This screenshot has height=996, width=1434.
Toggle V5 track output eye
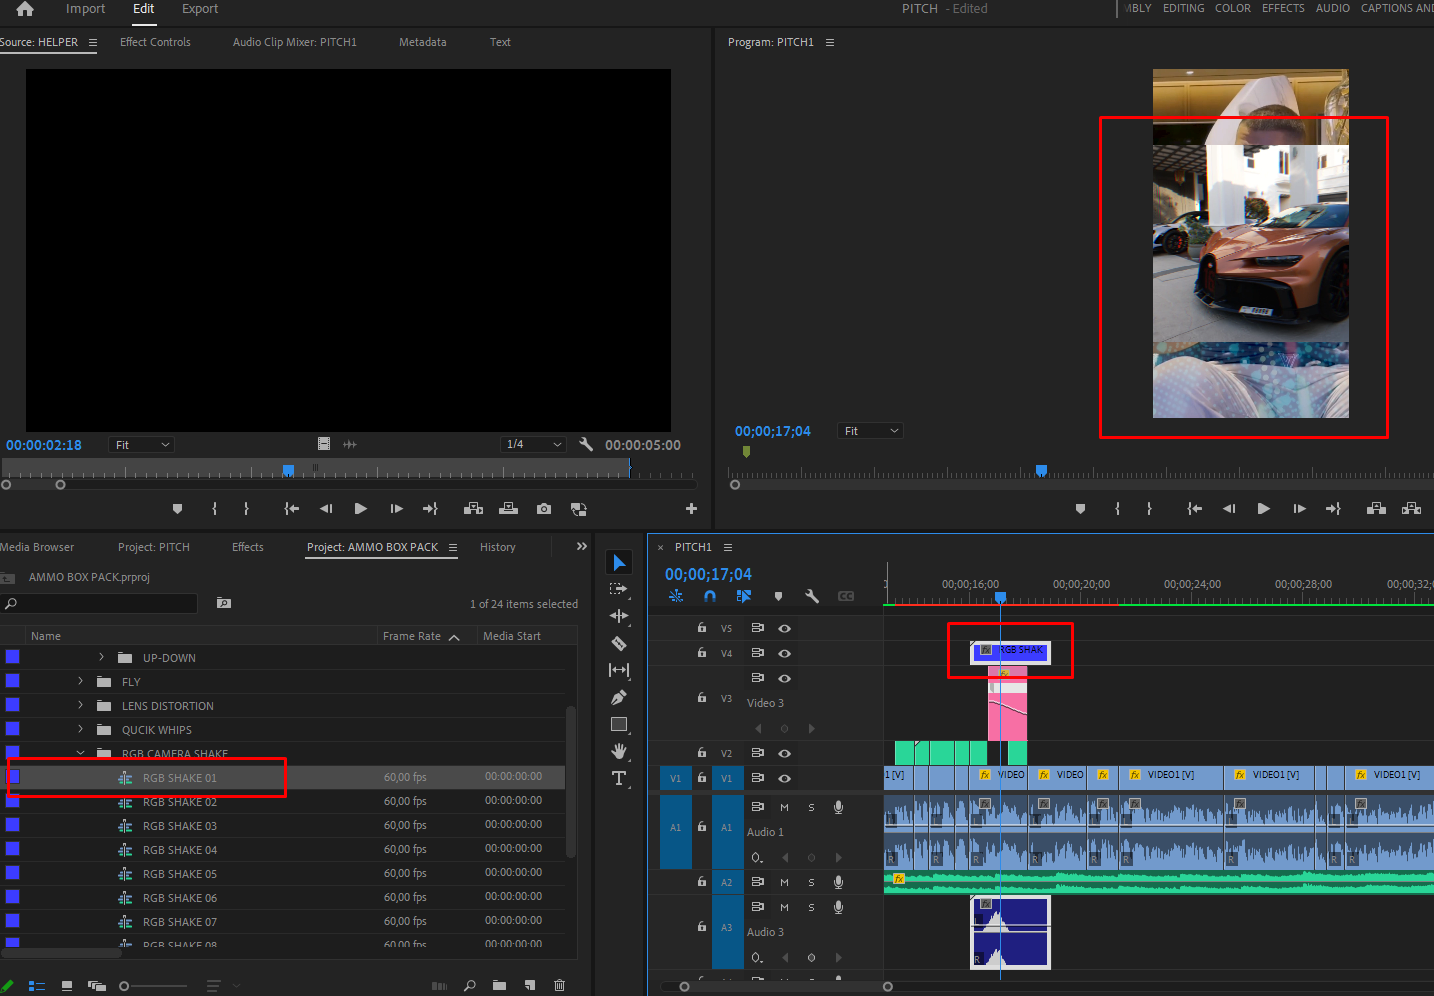pos(785,629)
